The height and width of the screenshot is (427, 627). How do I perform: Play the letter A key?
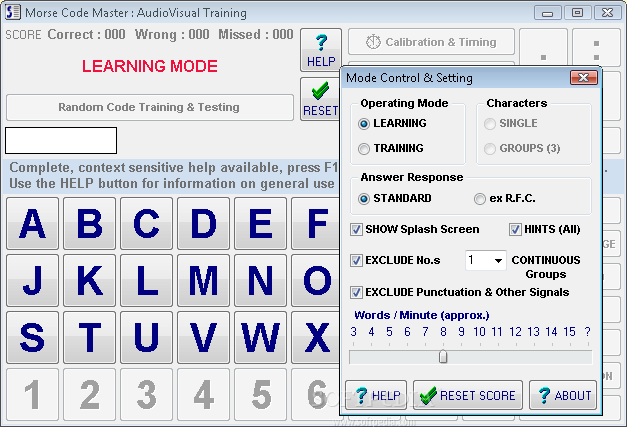pos(32,223)
